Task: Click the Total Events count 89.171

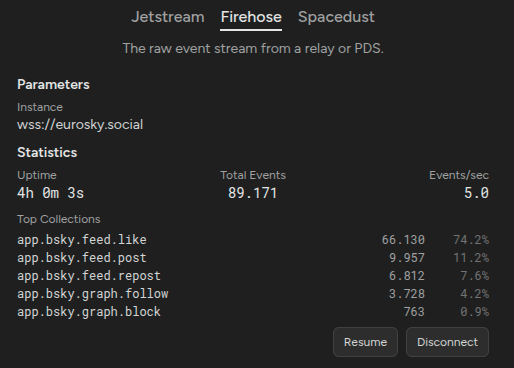Action: click(x=253, y=193)
